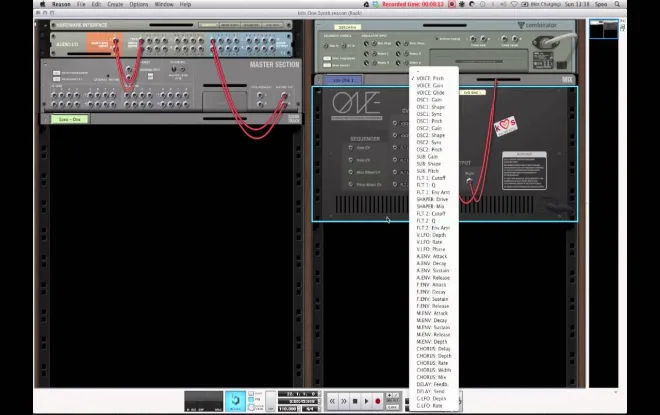Screen dimensions: 660x415
Task: Collapse the Hardware Interface device
Action: [x=45, y=25]
